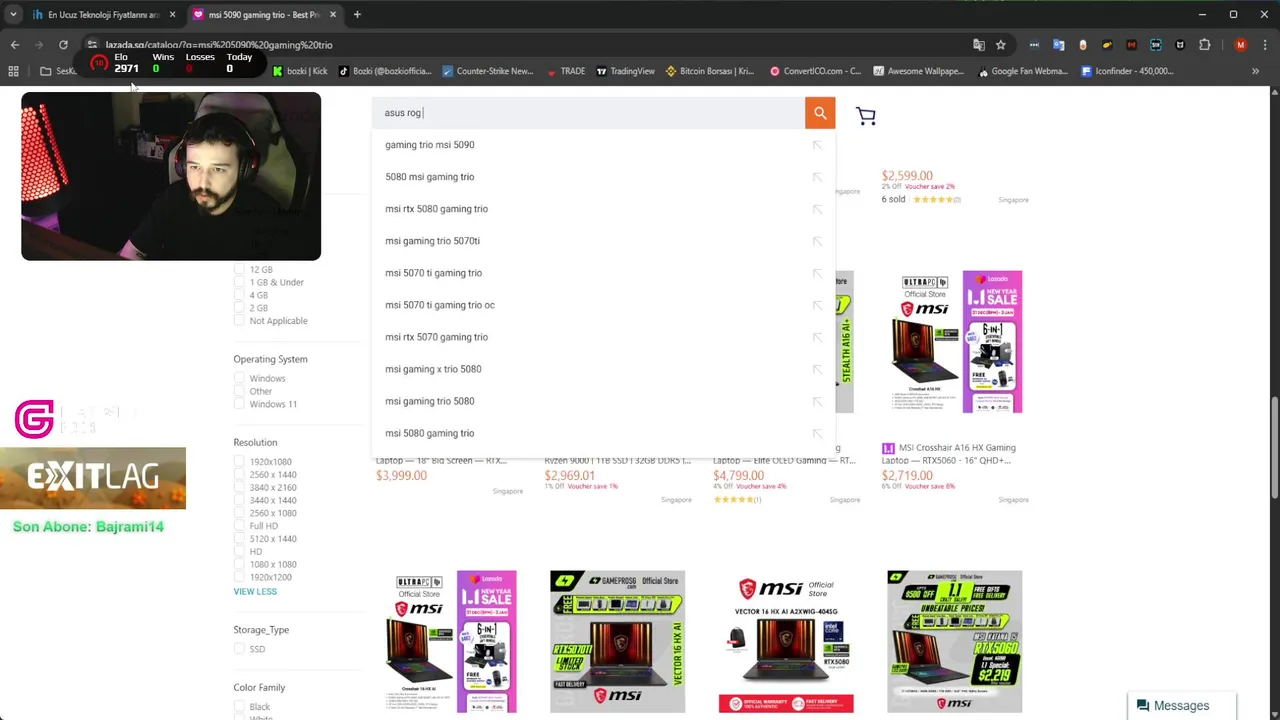Open the apps grid in bookmarks bar
Viewport: 1280px width, 720px height.
(x=13, y=71)
